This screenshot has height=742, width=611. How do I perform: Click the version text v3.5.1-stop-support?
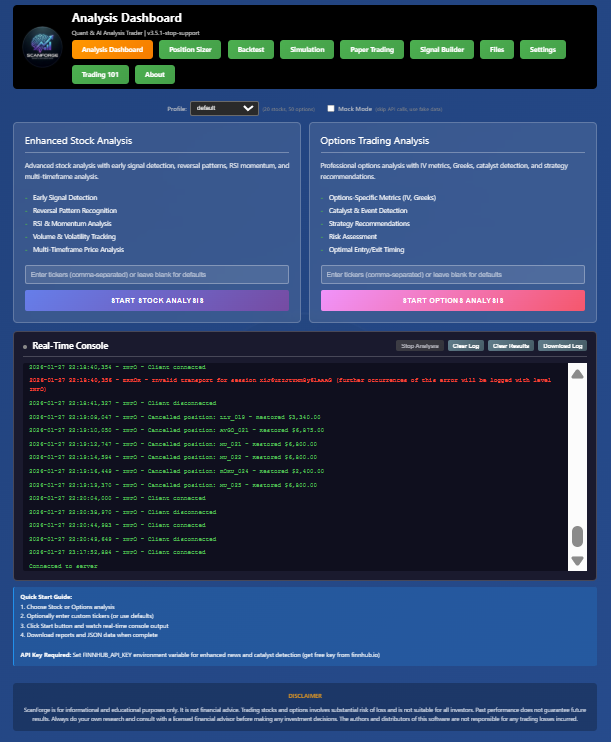pyautogui.click(x=173, y=33)
